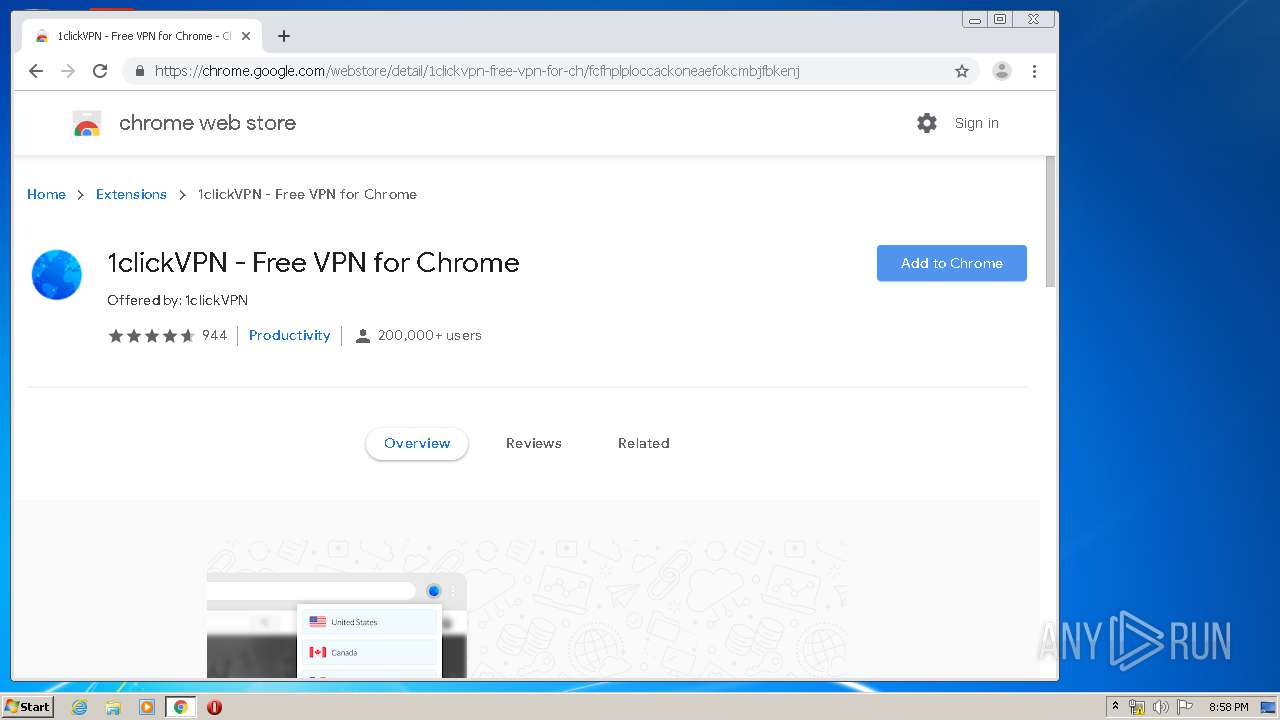Switch to the Reviews tab
This screenshot has height=720, width=1280.
(x=534, y=443)
